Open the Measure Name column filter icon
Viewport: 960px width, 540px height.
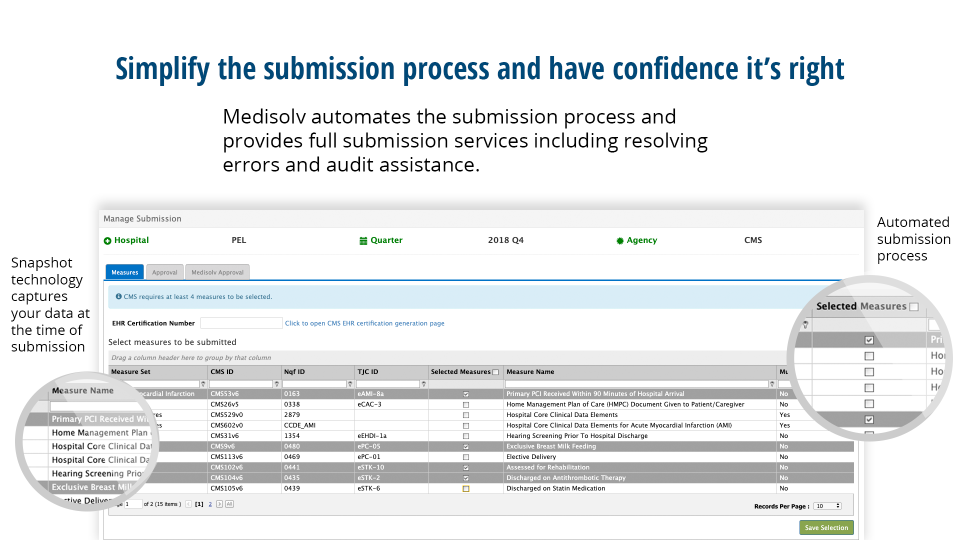[772, 384]
